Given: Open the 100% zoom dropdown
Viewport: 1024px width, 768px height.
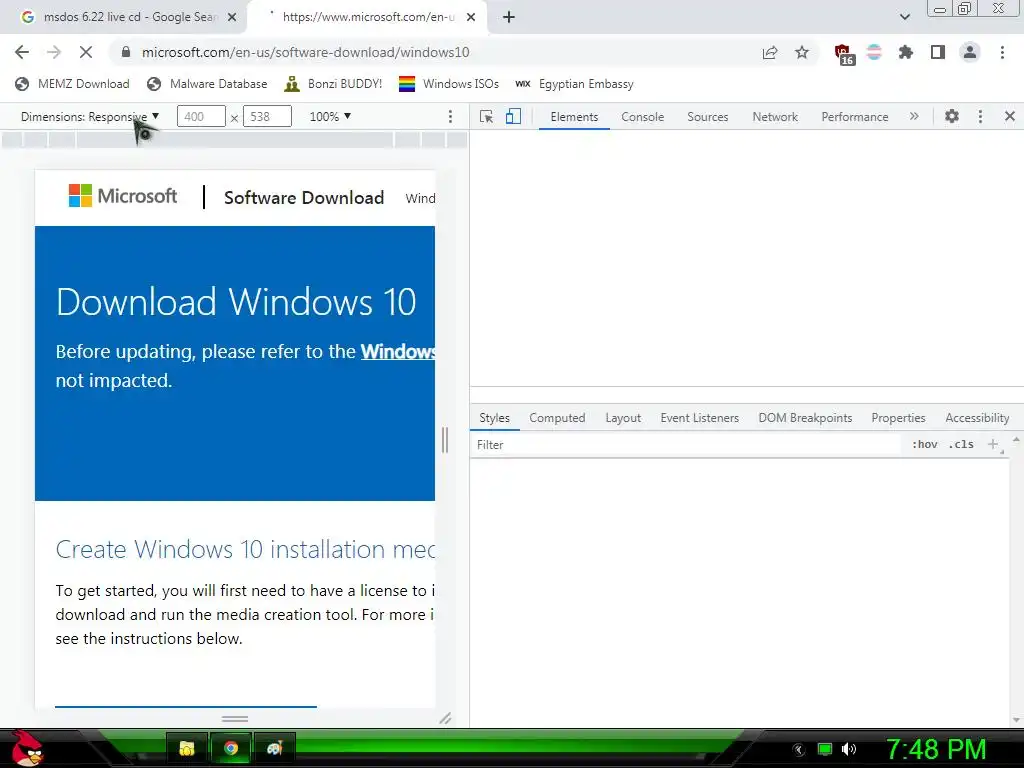Looking at the screenshot, I should click(x=330, y=116).
